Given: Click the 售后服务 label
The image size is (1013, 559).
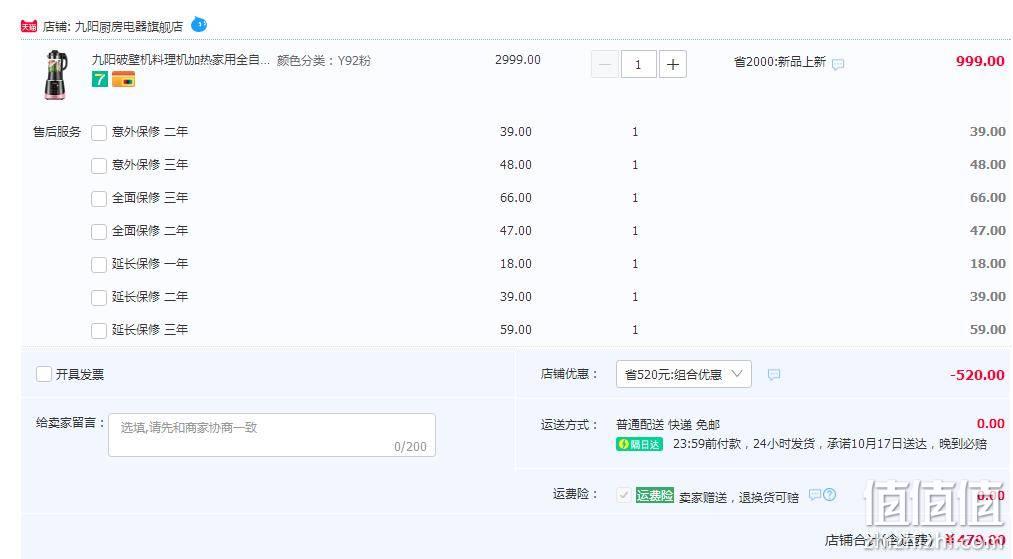Looking at the screenshot, I should coord(57,132).
